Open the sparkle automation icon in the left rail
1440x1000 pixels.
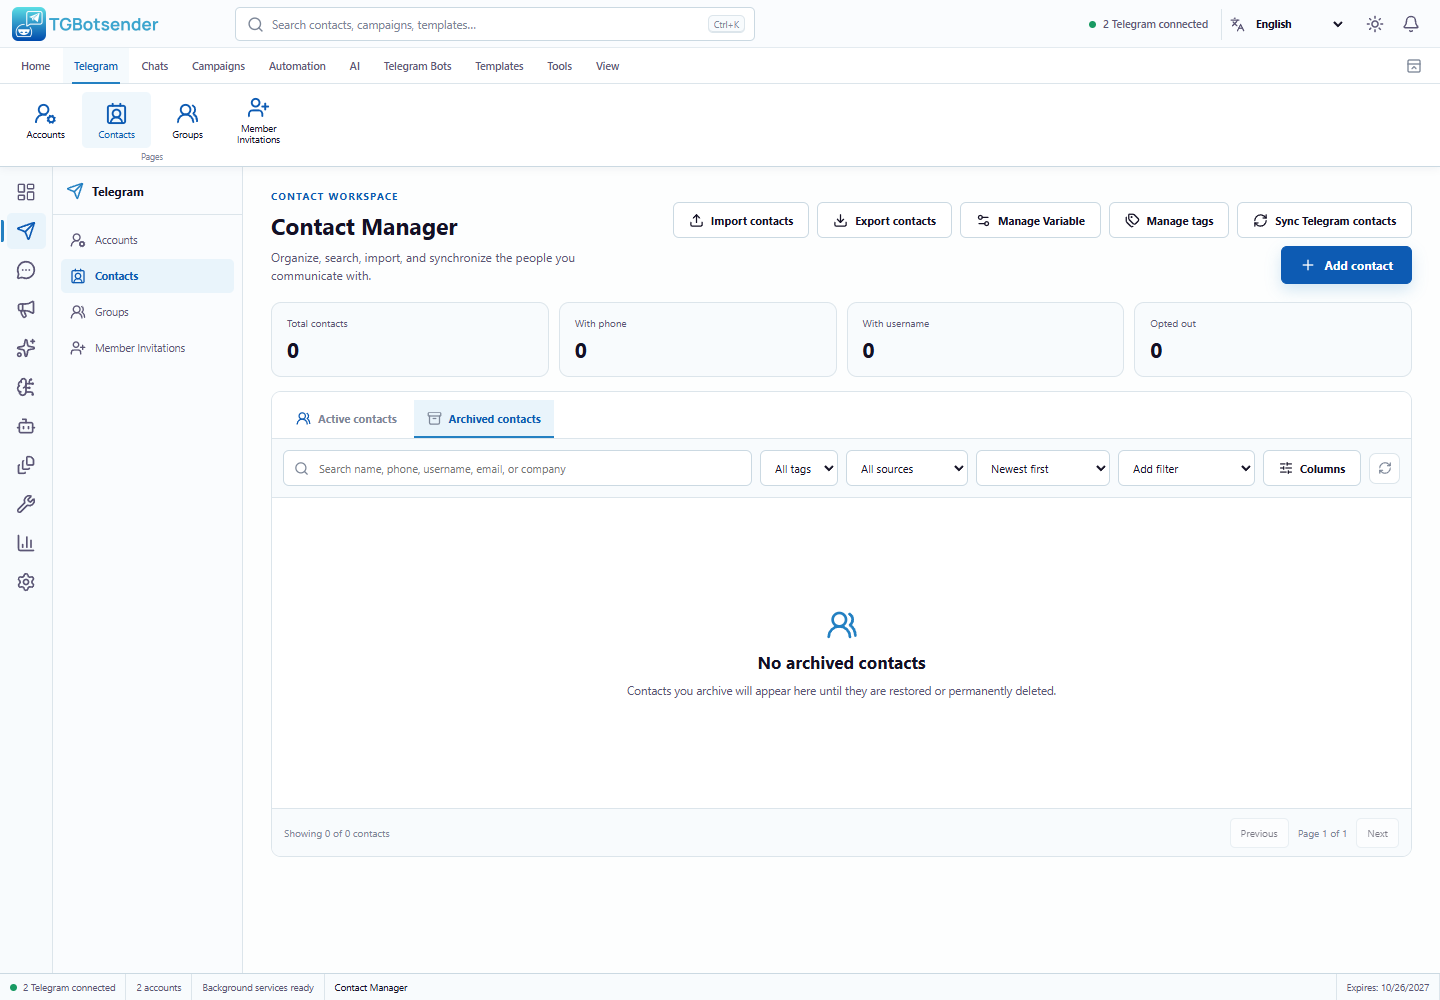pos(26,348)
